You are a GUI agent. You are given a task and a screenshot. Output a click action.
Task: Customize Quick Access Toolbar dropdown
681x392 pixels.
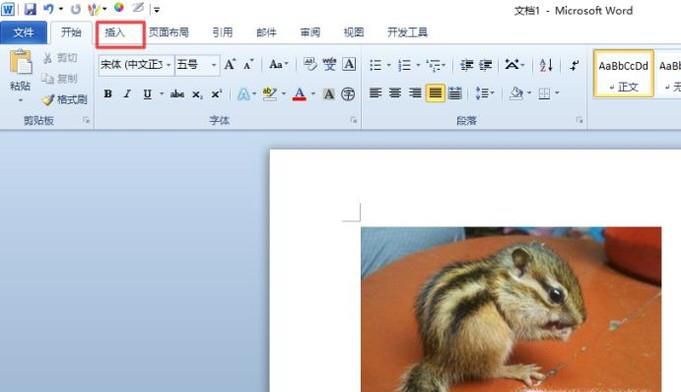tap(156, 9)
